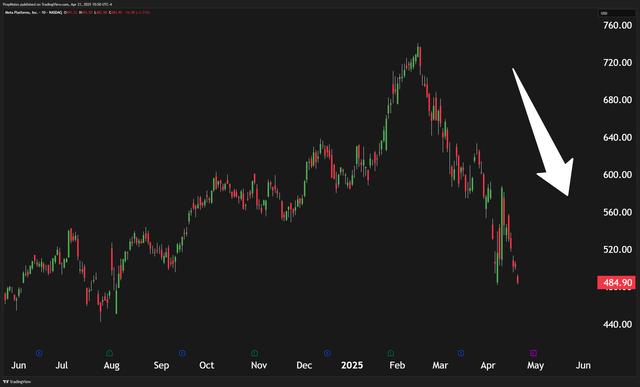640x387 pixels.
Task: Click the 'Oct' time axis label
Action: (x=207, y=365)
